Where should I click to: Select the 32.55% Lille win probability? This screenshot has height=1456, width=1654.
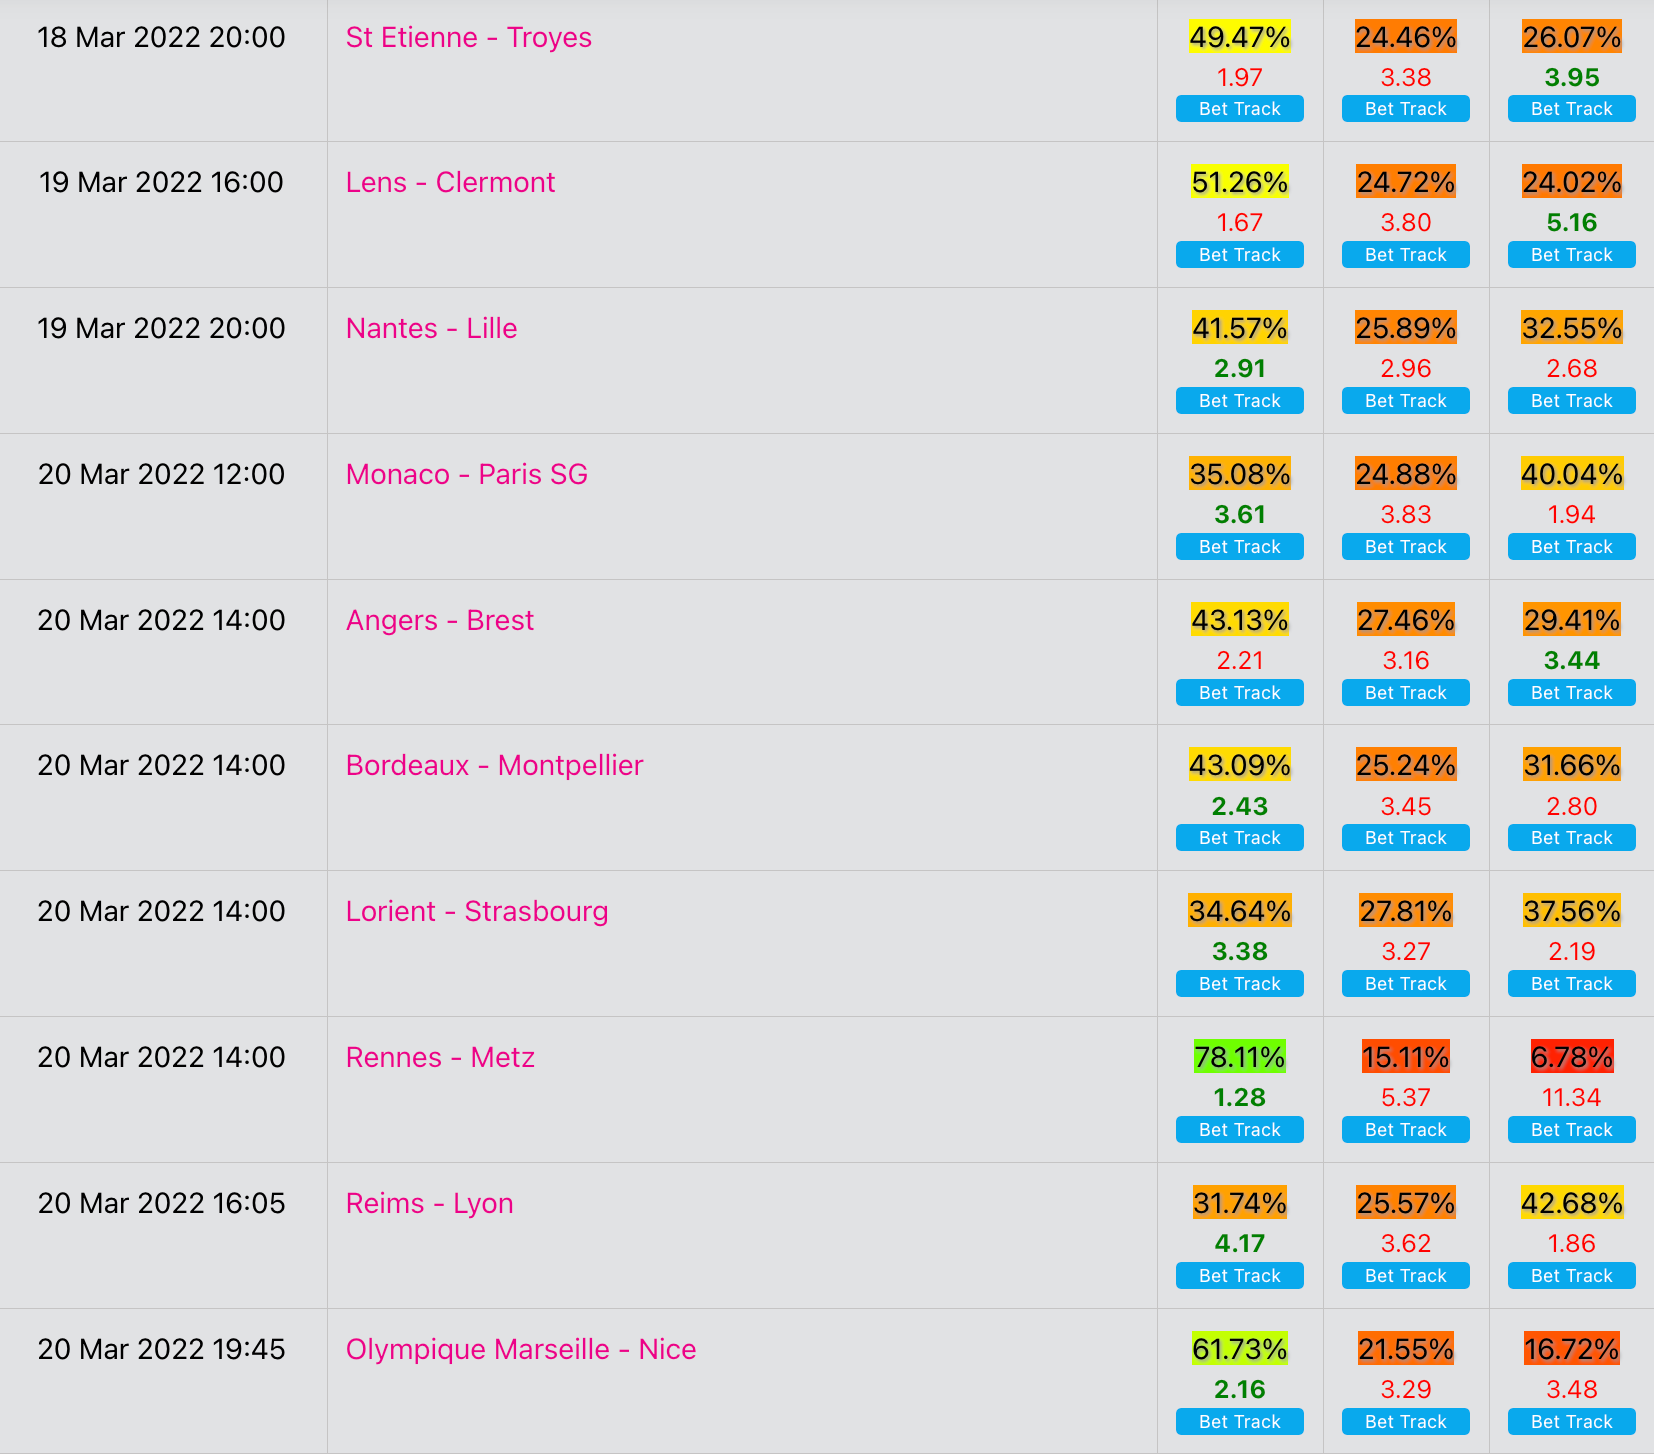(x=1572, y=329)
